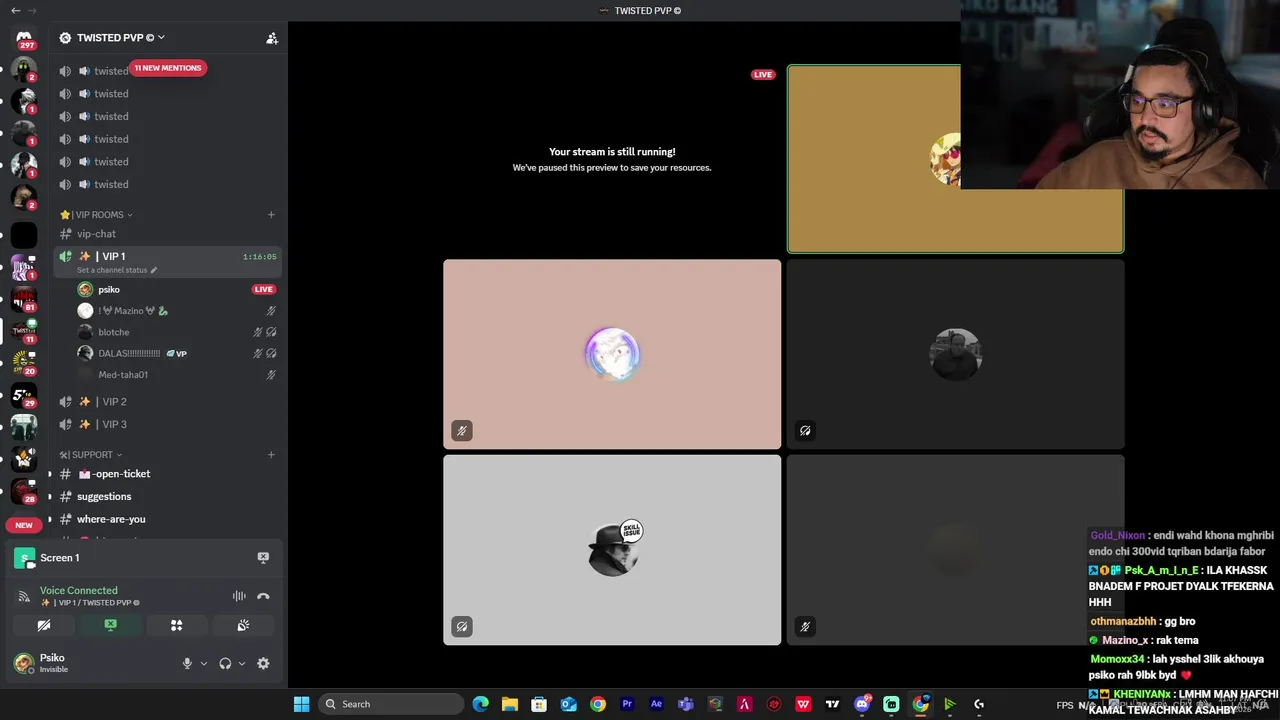The height and width of the screenshot is (720, 1280).
Task: Select the VIP 1 voice channel
Action: click(167, 262)
